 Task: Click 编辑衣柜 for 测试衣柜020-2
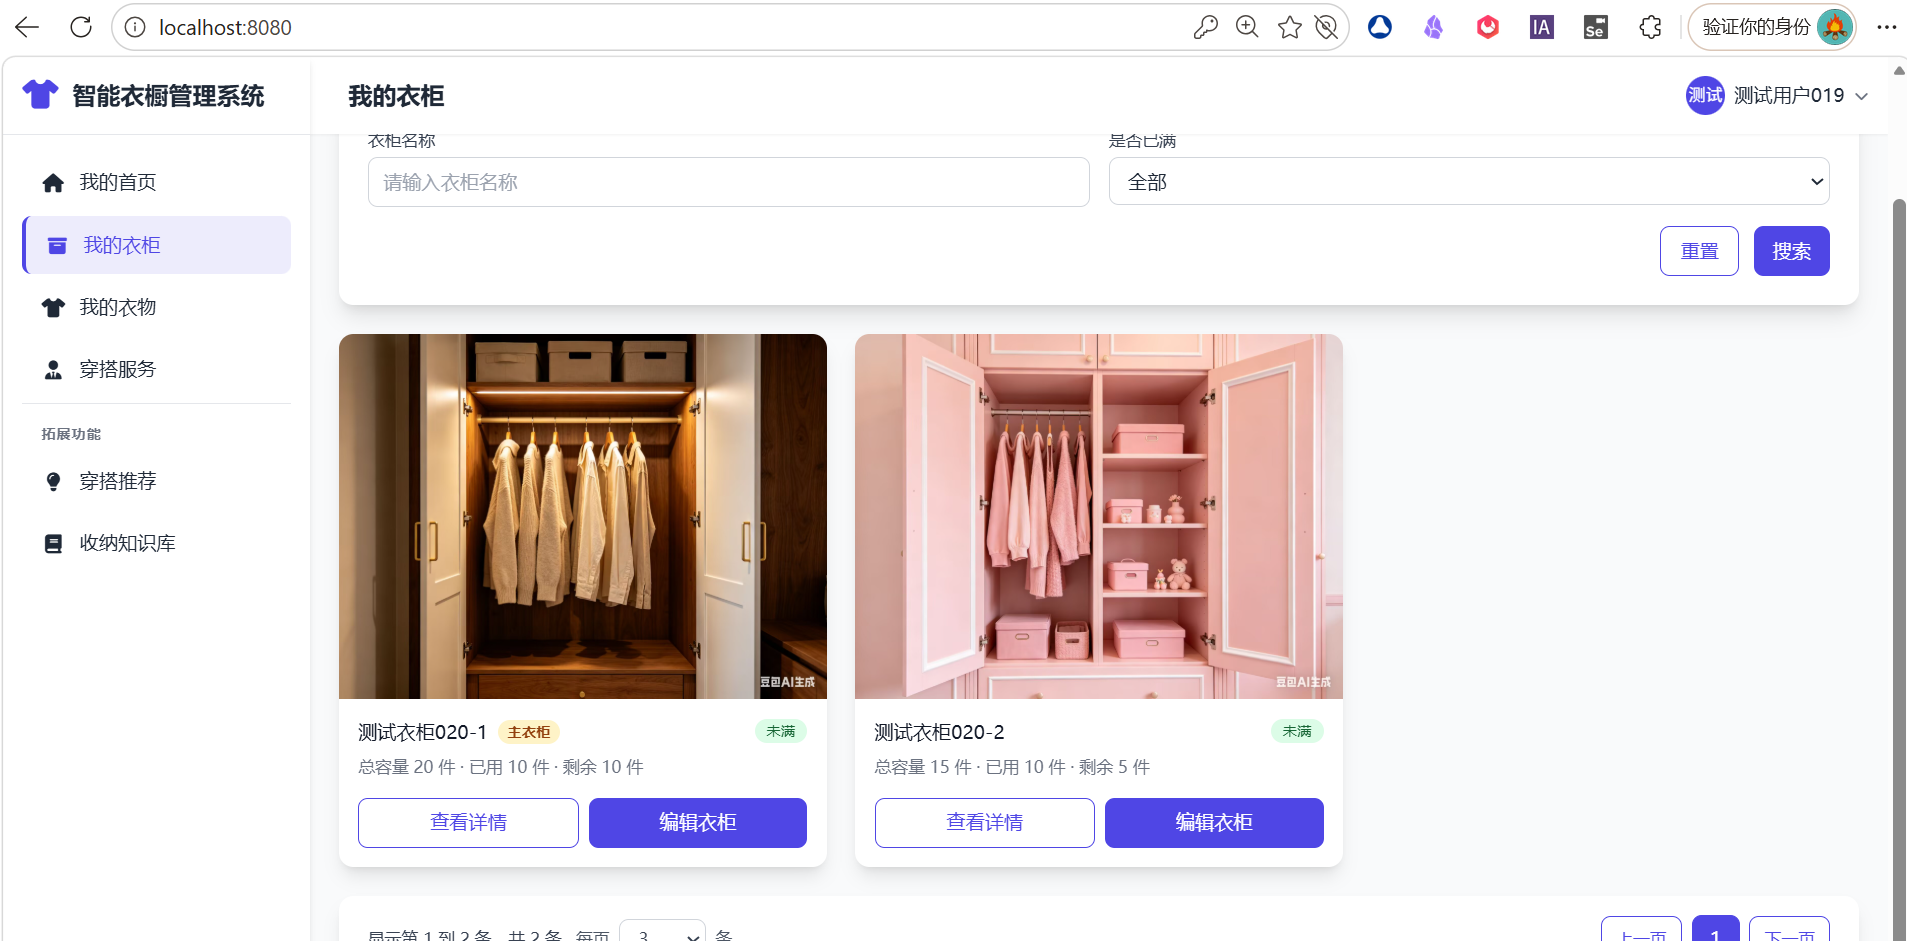1214,823
